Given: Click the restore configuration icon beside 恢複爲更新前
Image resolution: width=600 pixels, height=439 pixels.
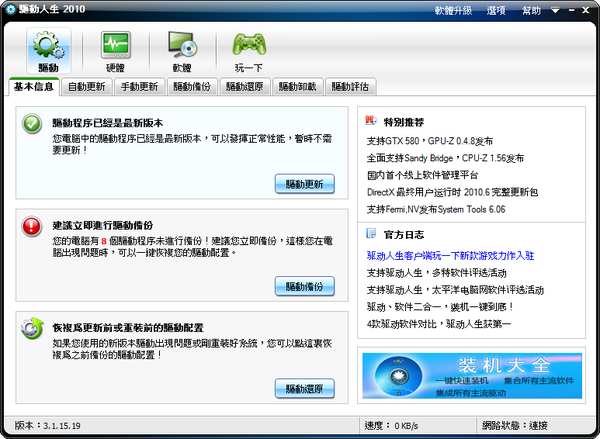Looking at the screenshot, I should [x=31, y=328].
